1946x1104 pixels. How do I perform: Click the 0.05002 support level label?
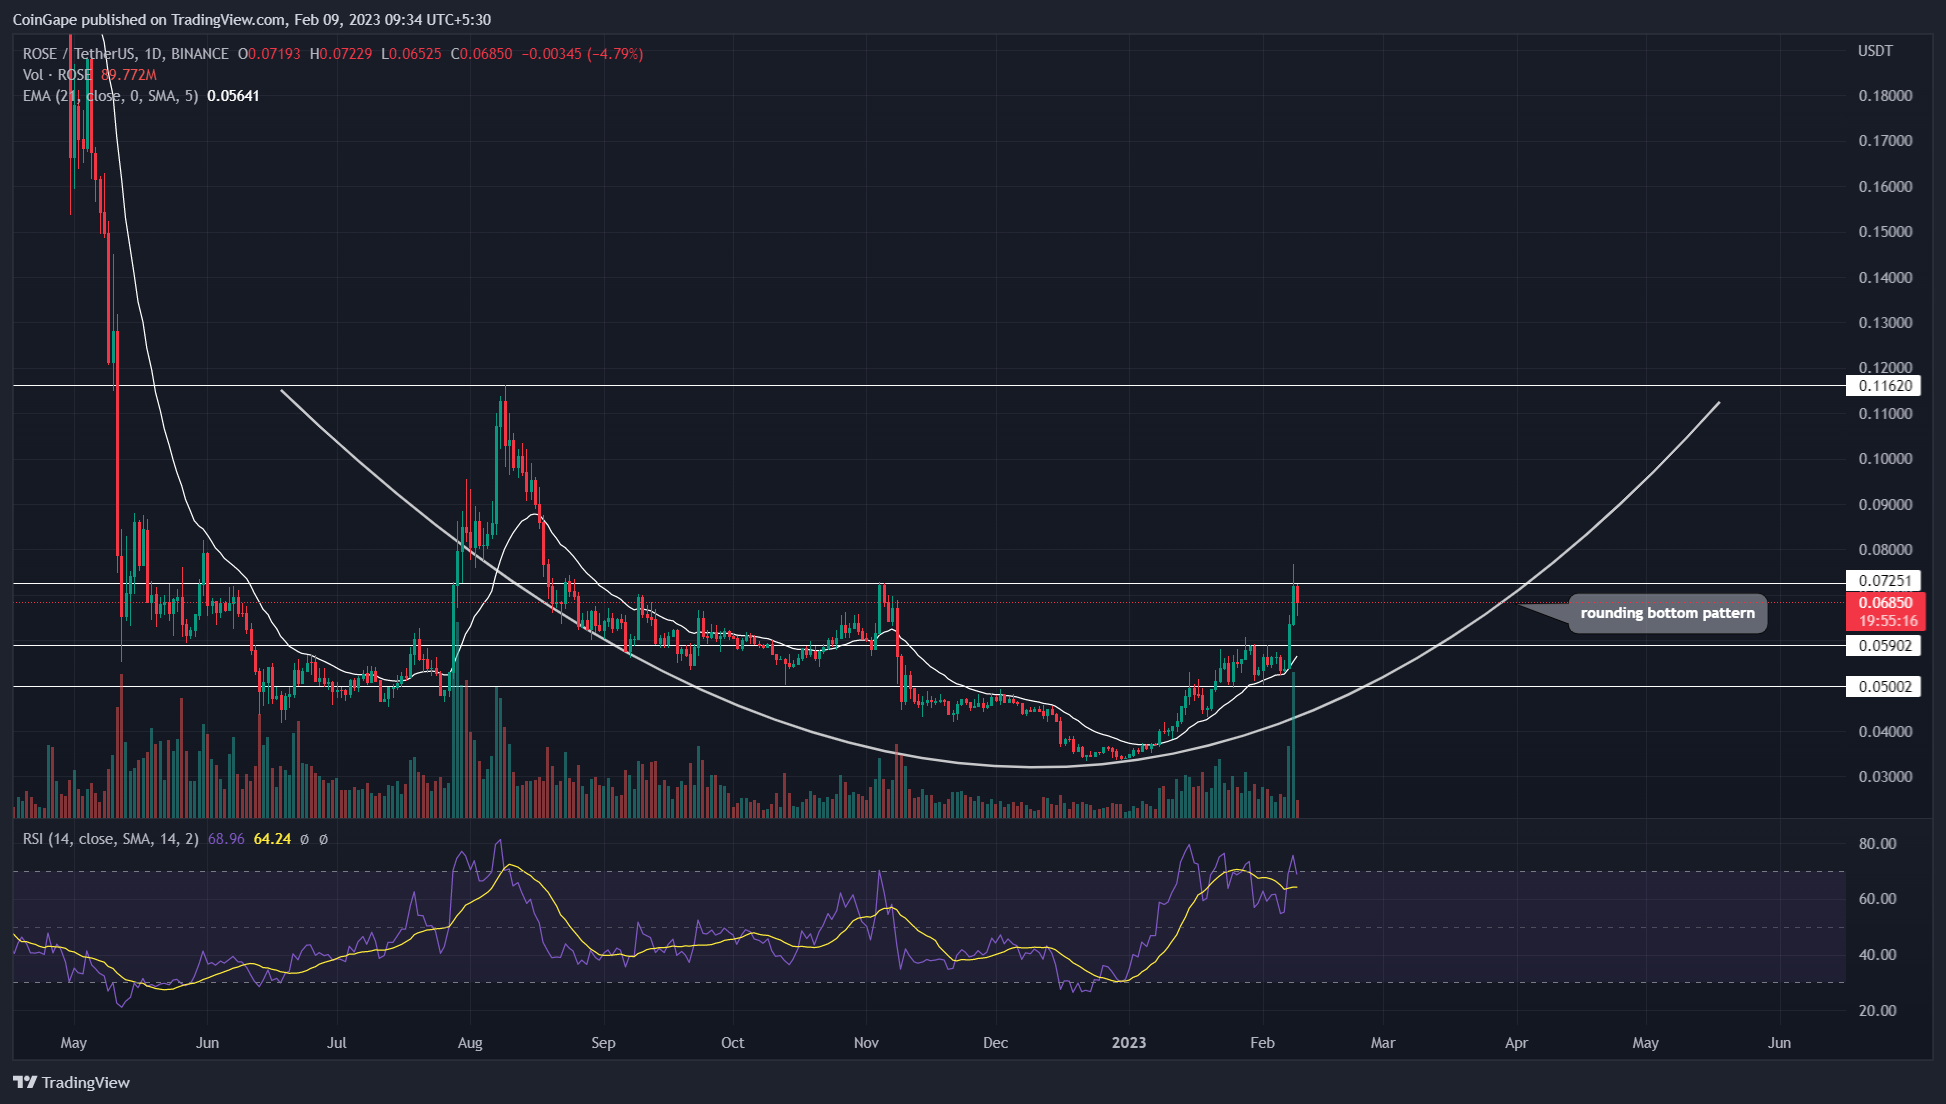coord(1884,687)
